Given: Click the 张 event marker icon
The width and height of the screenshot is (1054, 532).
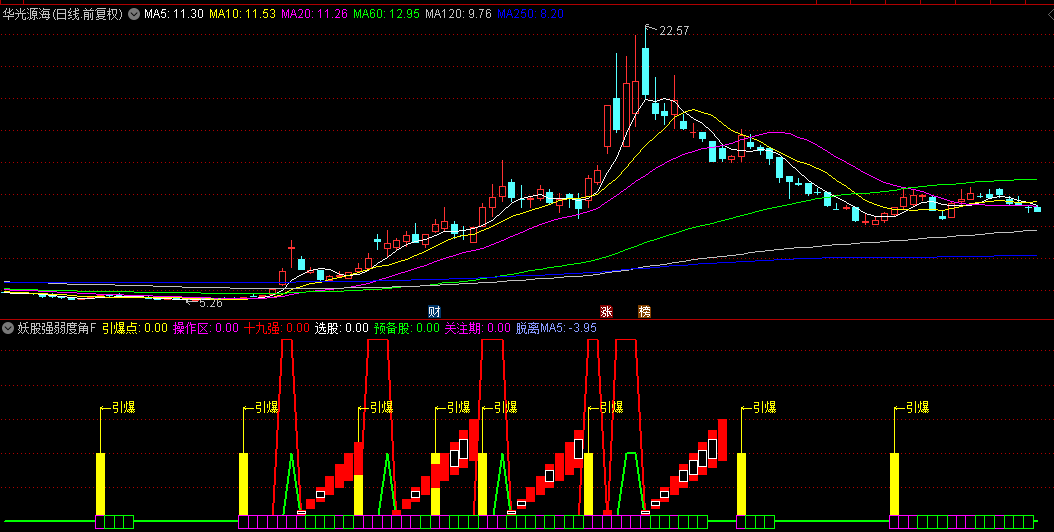Looking at the screenshot, I should coord(606,311).
